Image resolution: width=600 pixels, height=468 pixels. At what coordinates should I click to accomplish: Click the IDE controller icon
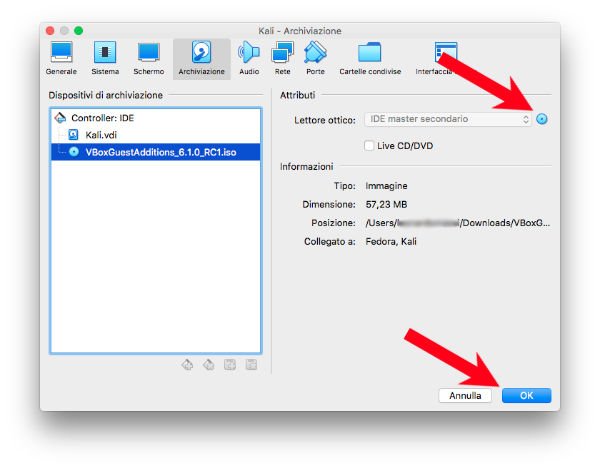tap(60, 117)
